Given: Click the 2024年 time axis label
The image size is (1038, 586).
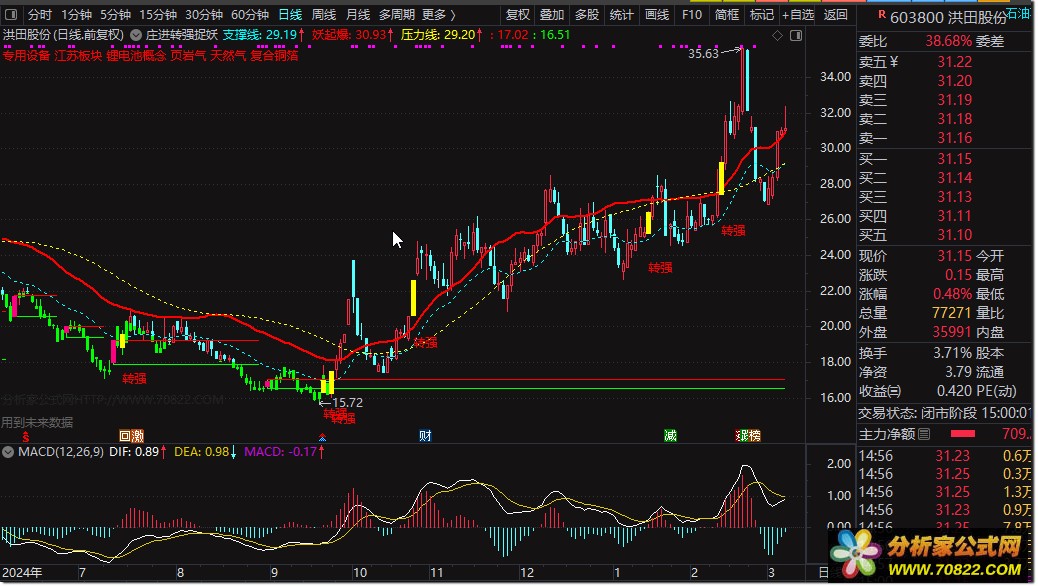Looking at the screenshot, I should click(22, 573).
